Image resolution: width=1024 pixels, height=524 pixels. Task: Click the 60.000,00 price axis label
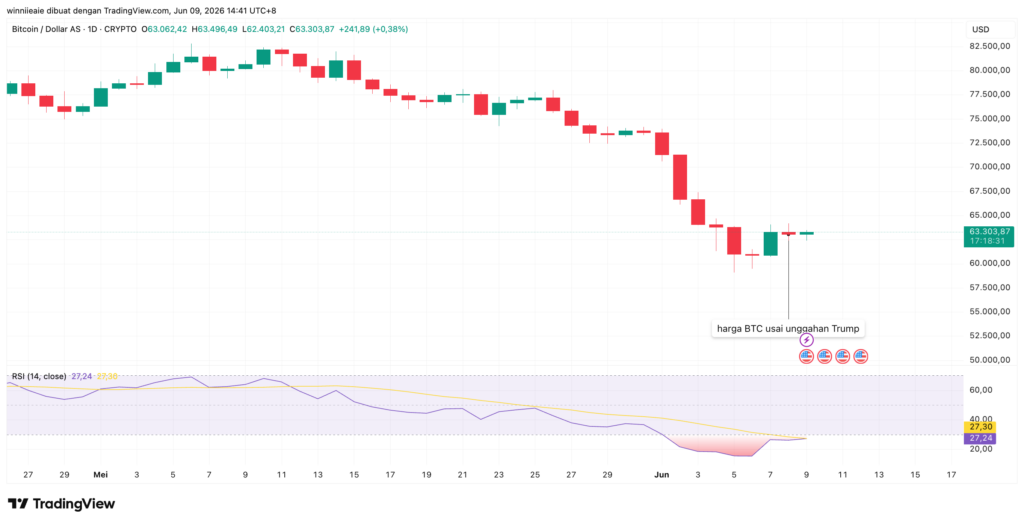pyautogui.click(x=991, y=263)
